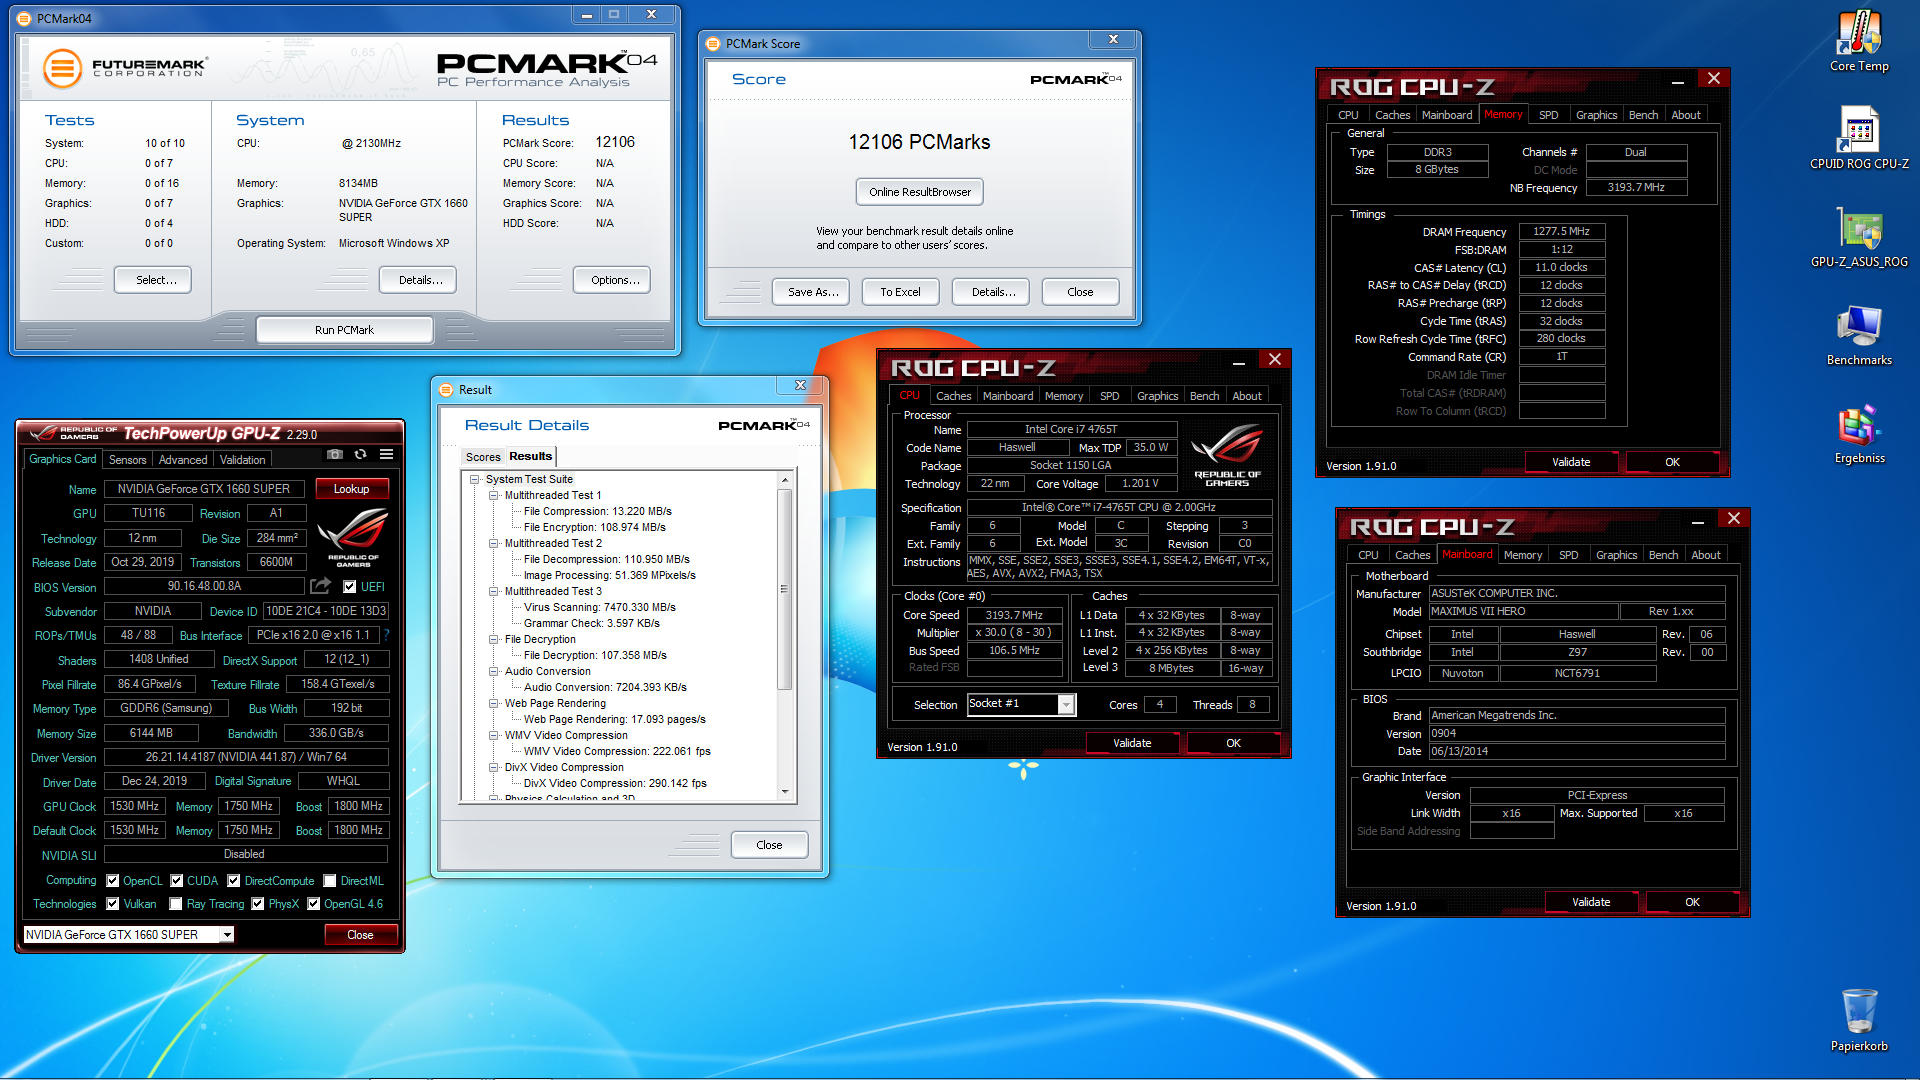Collapse Multithreaded Test 3 node

click(x=494, y=592)
